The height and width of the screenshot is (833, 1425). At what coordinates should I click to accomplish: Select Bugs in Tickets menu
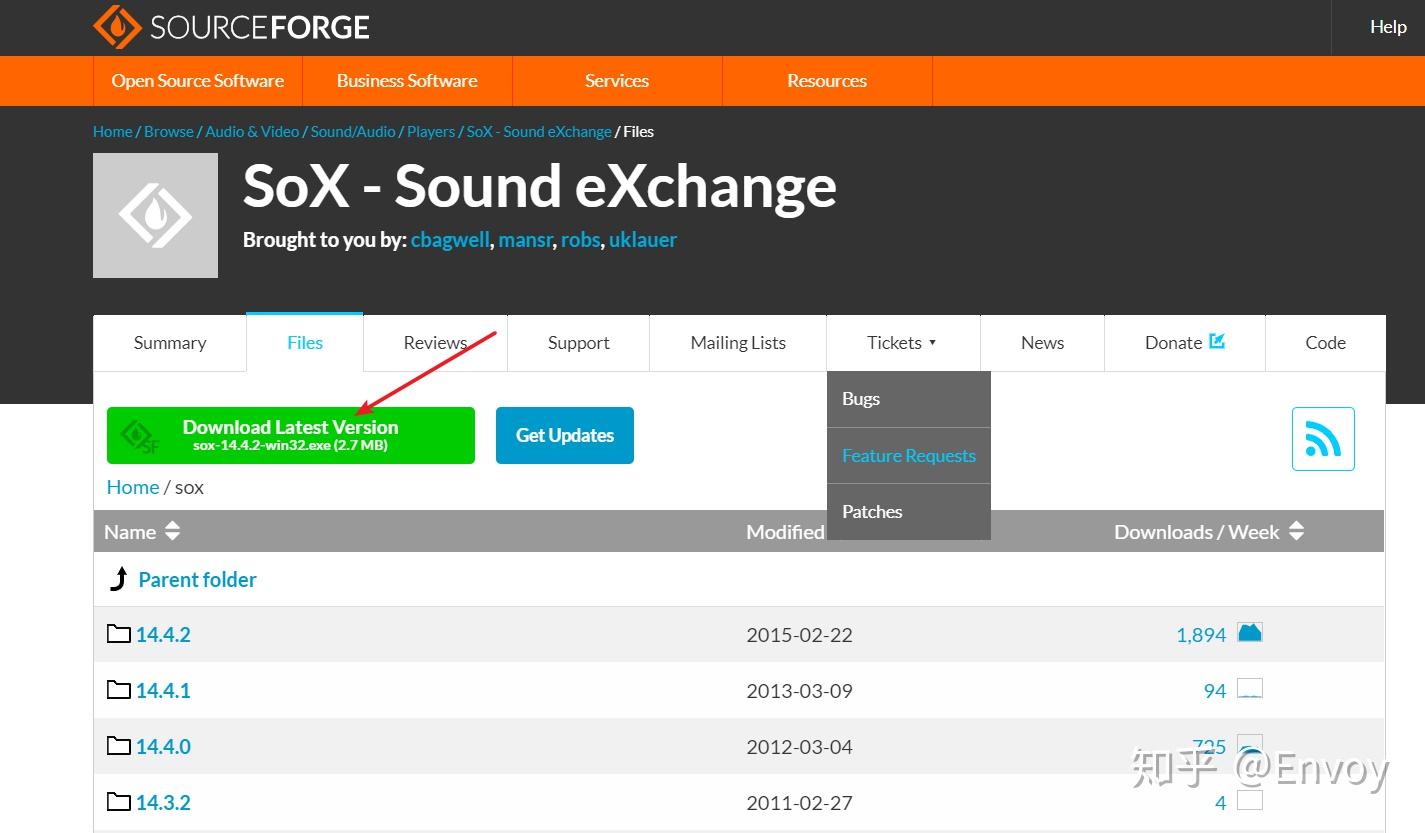[908, 399]
